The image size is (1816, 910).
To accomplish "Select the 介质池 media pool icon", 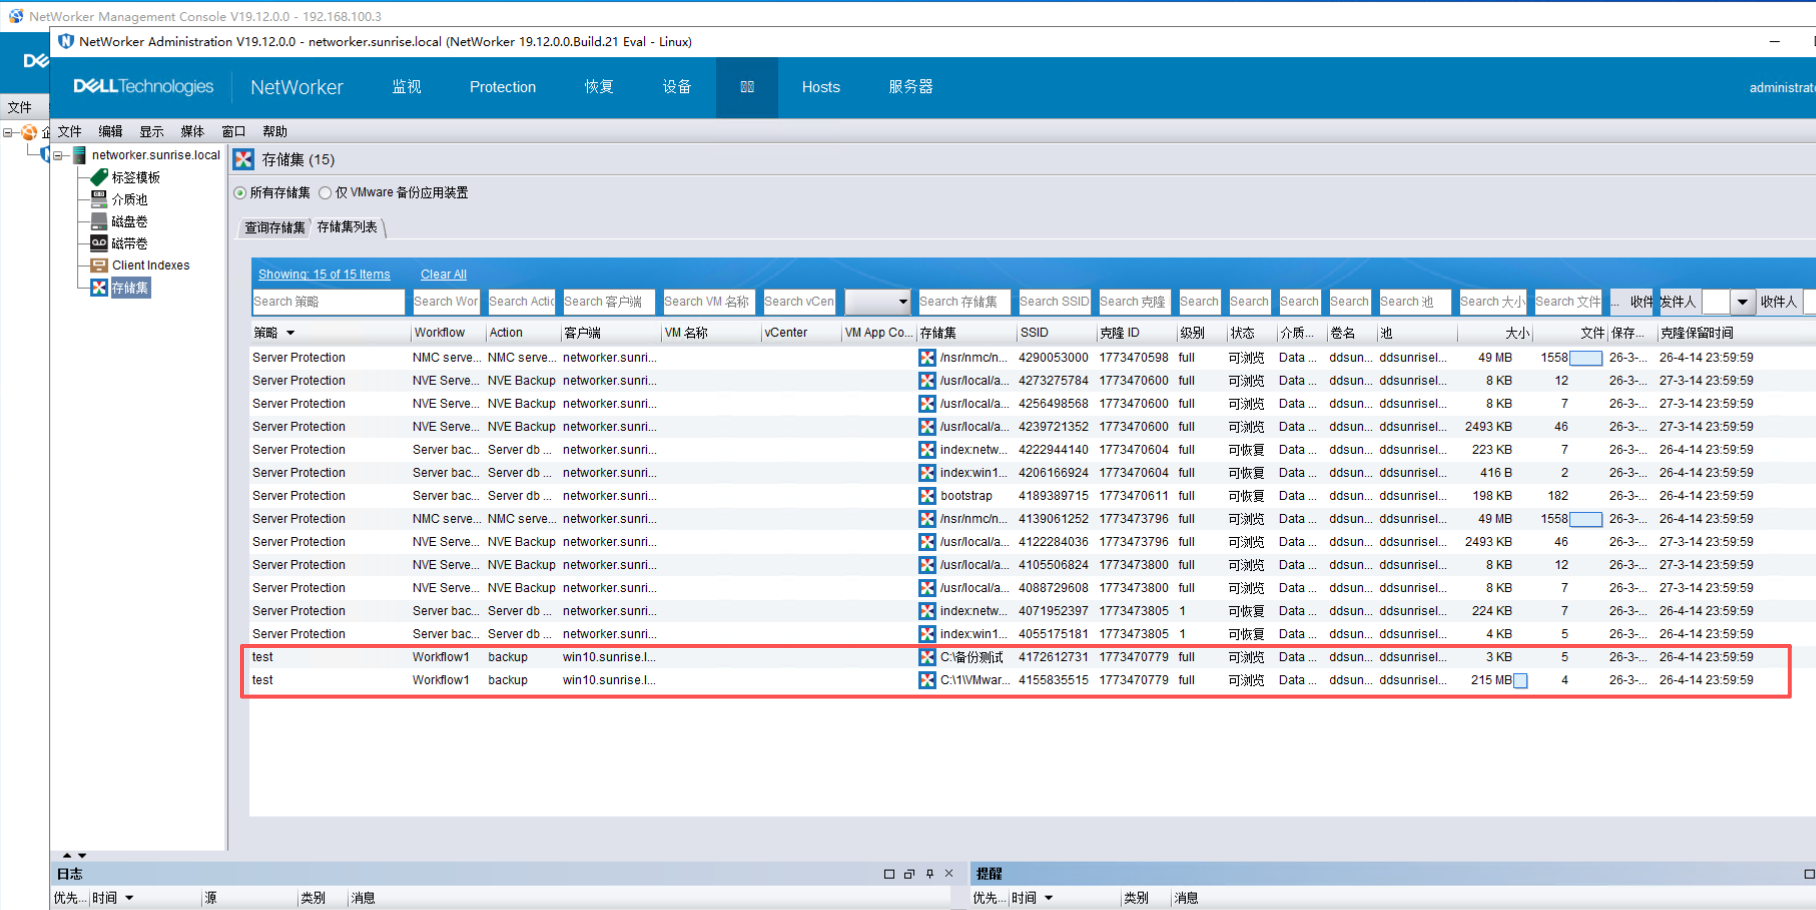I will coord(99,199).
